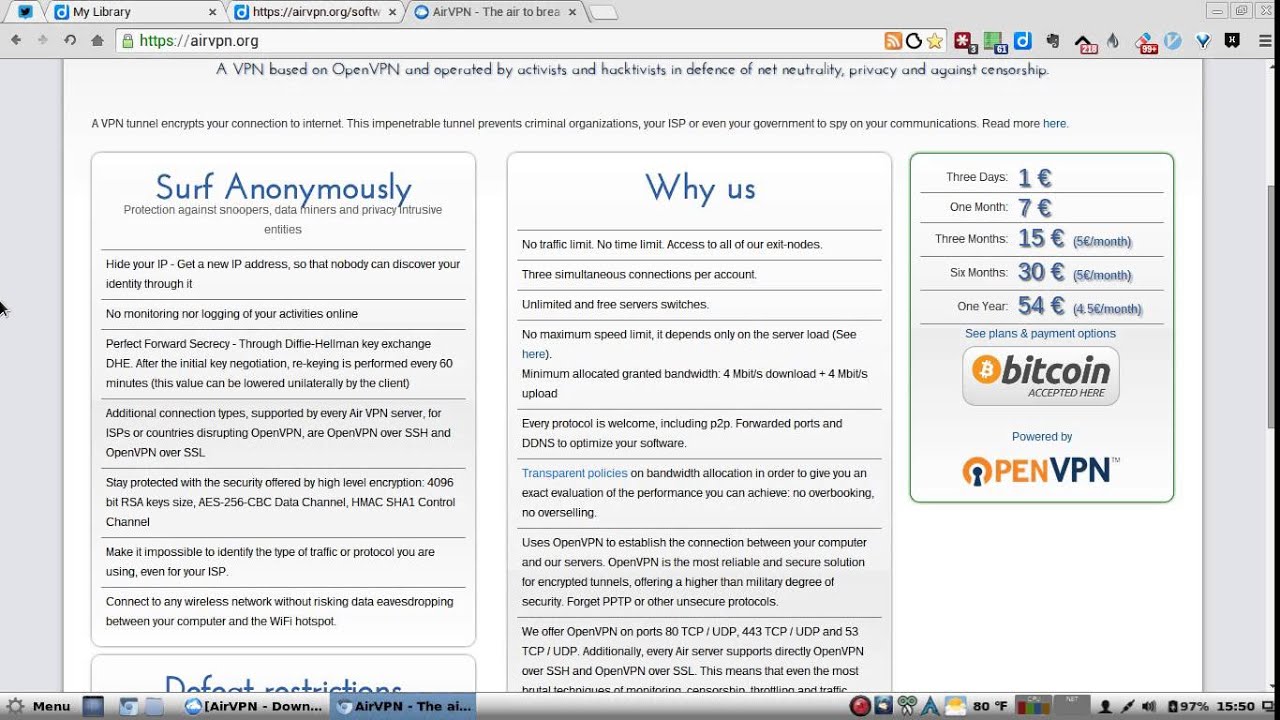Click the red record icon in system tray
This screenshot has height=720, width=1280.
(x=860, y=706)
